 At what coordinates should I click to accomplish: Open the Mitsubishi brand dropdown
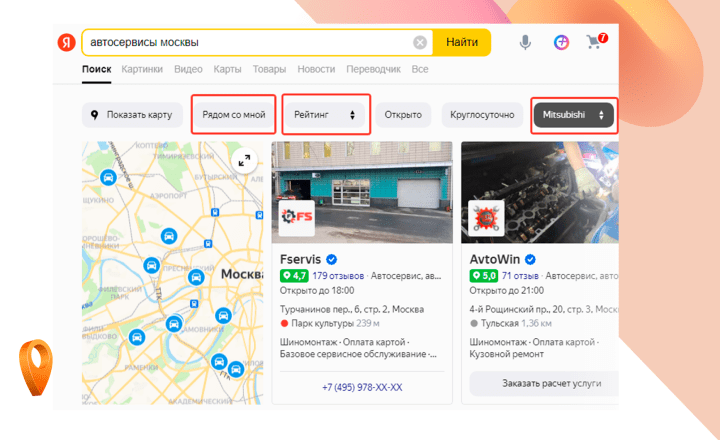pos(574,115)
